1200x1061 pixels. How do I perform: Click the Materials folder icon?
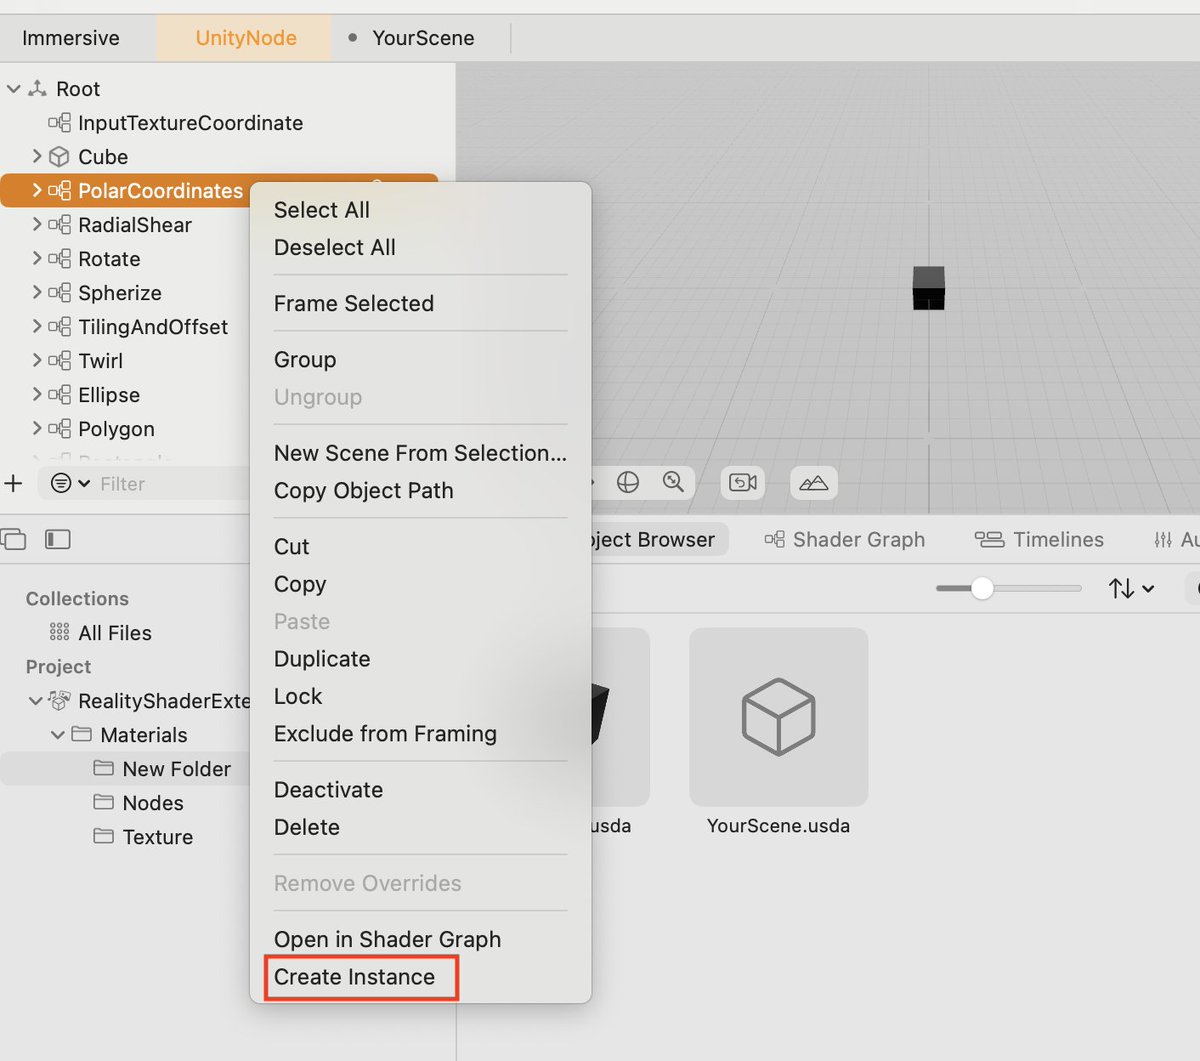tap(82, 735)
